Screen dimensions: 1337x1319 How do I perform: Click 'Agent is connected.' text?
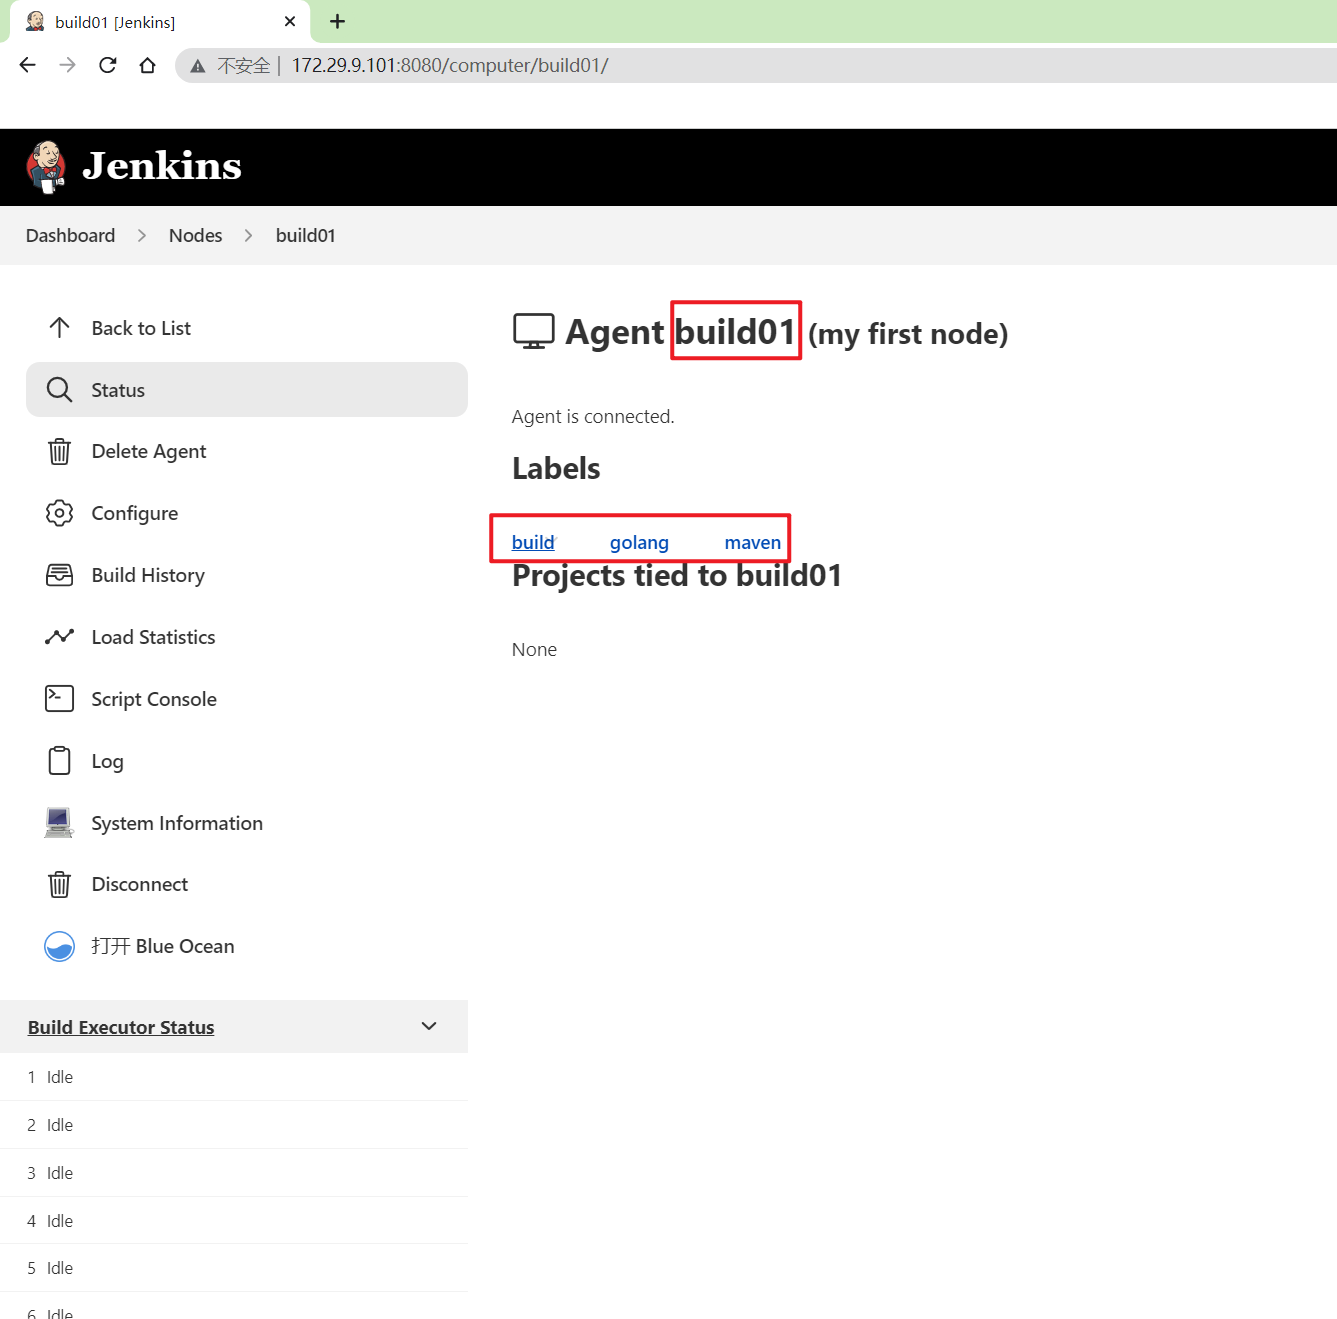coord(593,416)
